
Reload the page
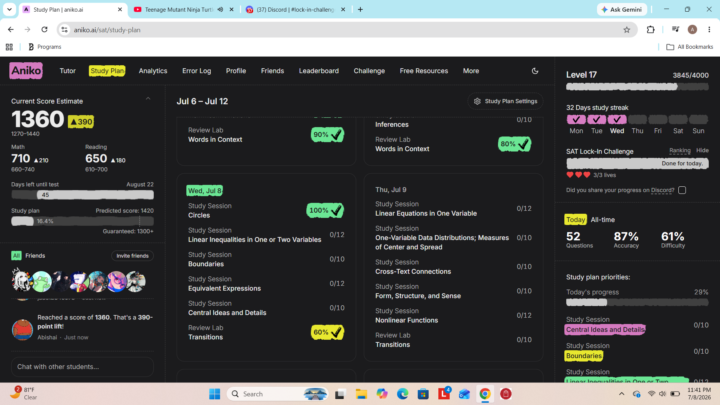point(45,30)
